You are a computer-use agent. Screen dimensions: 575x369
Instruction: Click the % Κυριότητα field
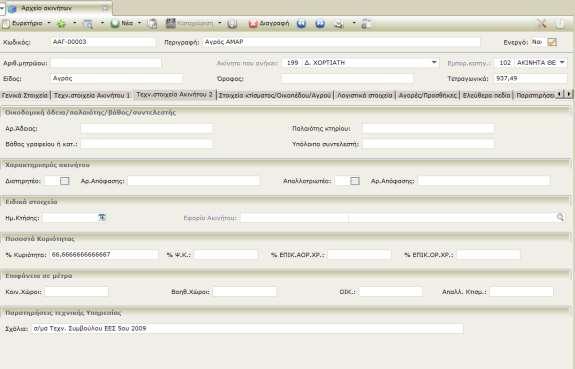tap(103, 255)
